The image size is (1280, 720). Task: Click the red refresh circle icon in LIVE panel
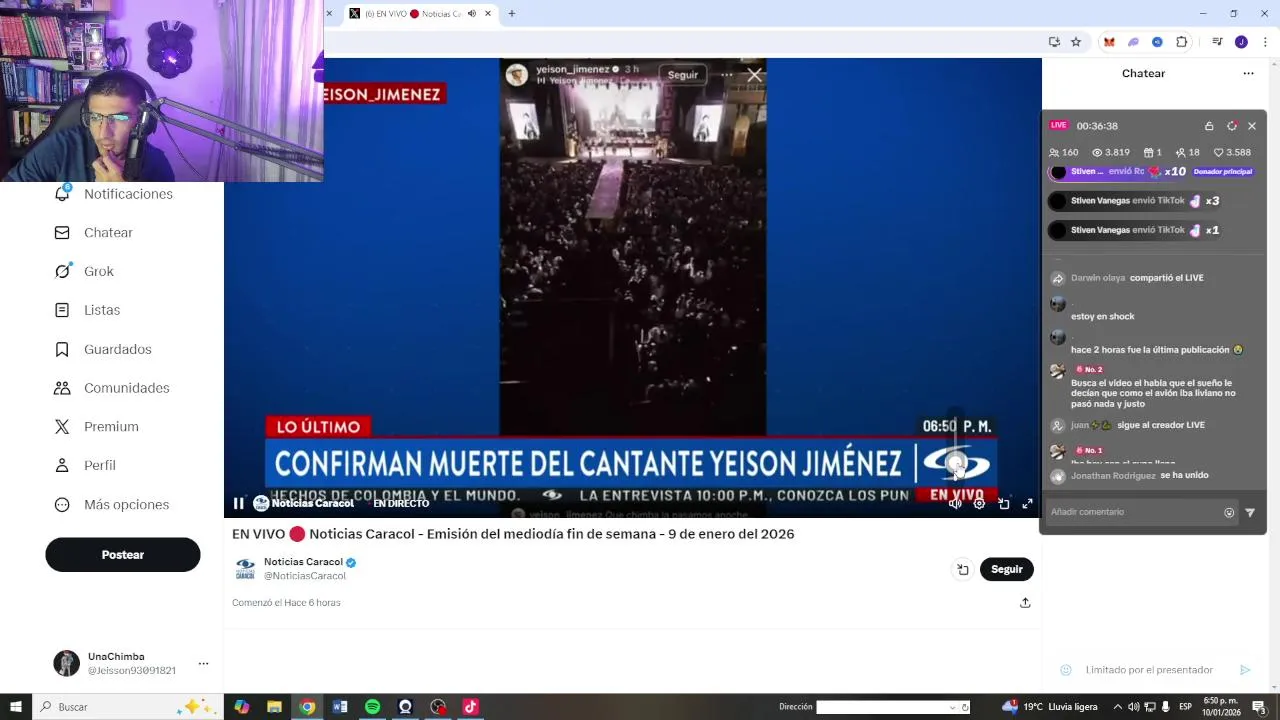(x=1232, y=126)
